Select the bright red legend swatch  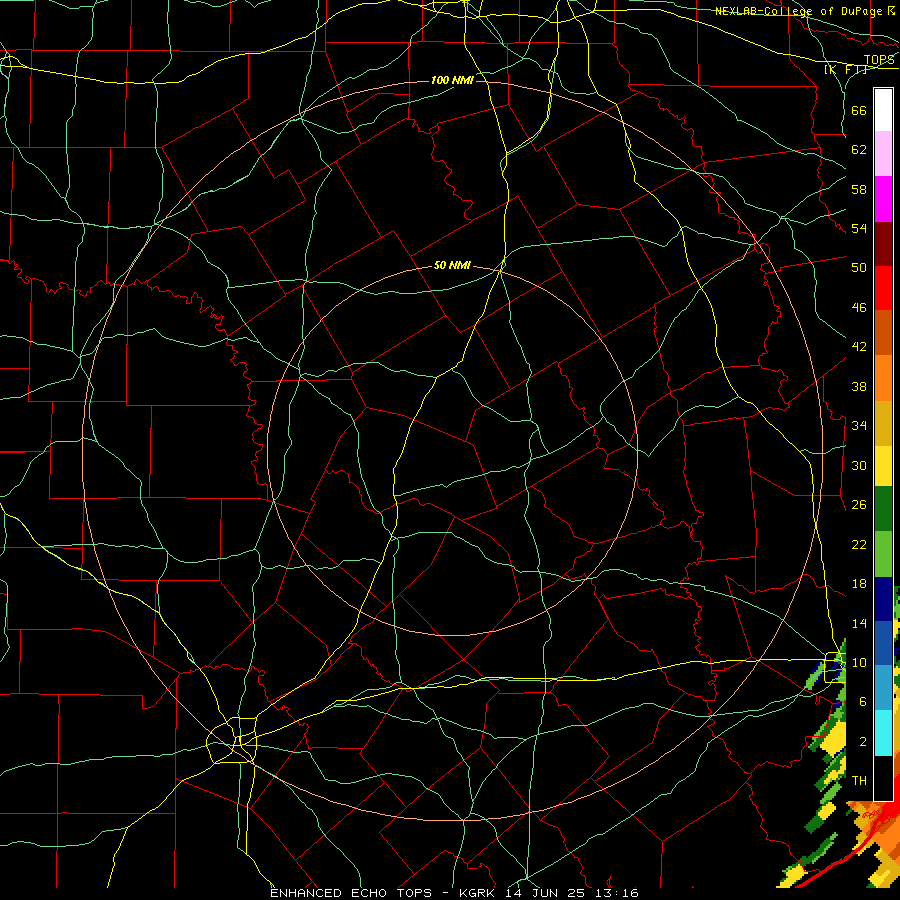click(x=883, y=288)
